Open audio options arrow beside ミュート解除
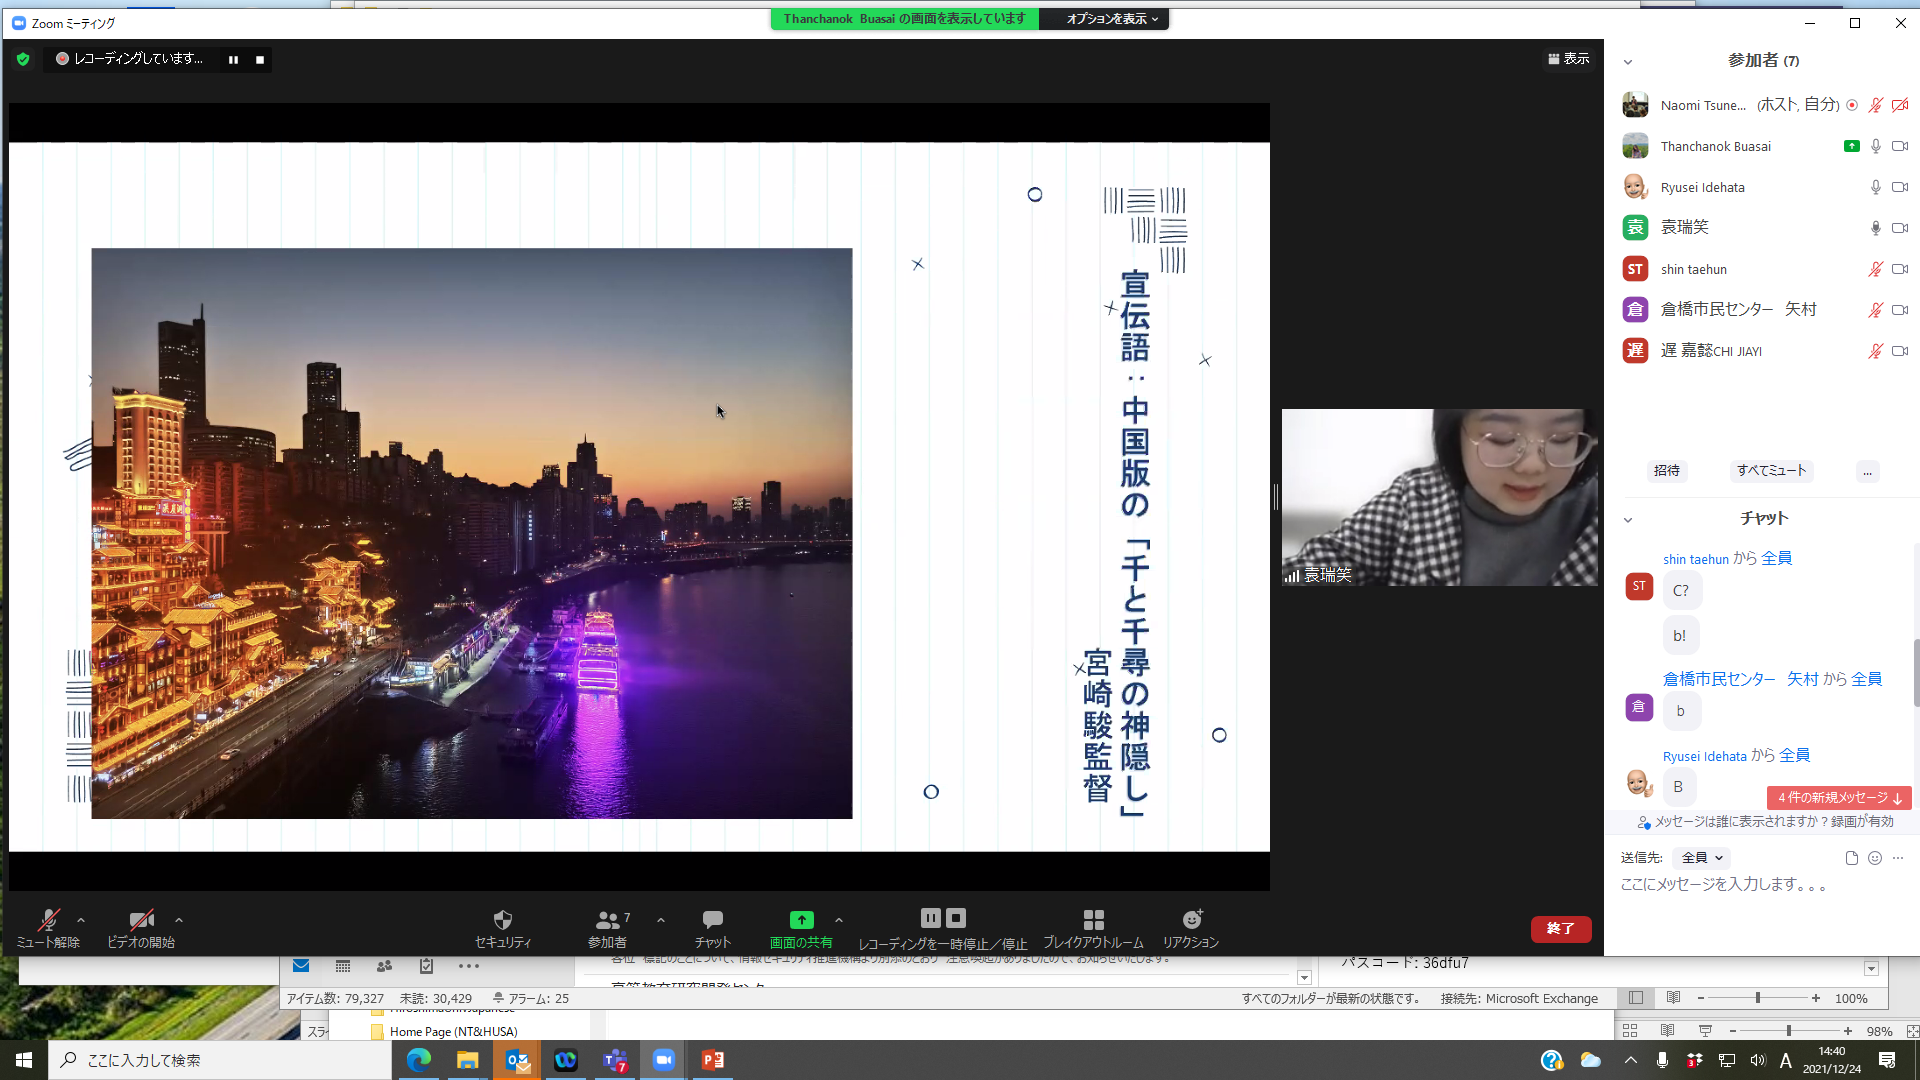This screenshot has width=1920, height=1080. (81, 920)
